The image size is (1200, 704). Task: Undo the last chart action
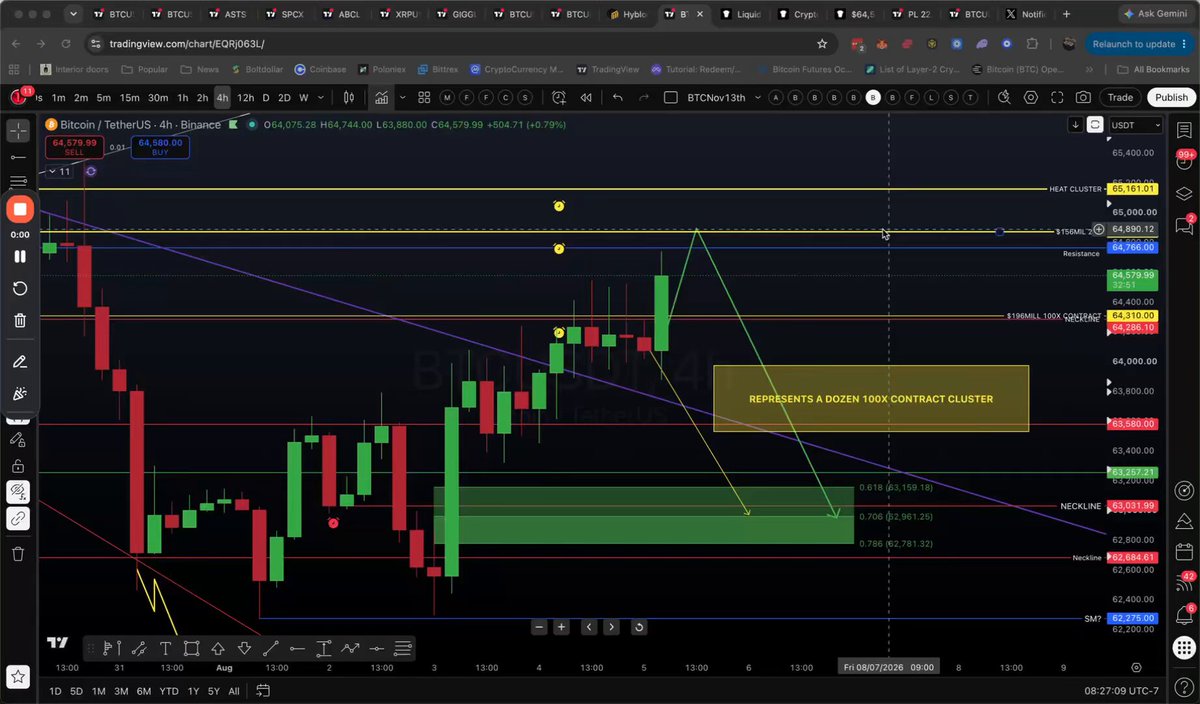(x=618, y=97)
